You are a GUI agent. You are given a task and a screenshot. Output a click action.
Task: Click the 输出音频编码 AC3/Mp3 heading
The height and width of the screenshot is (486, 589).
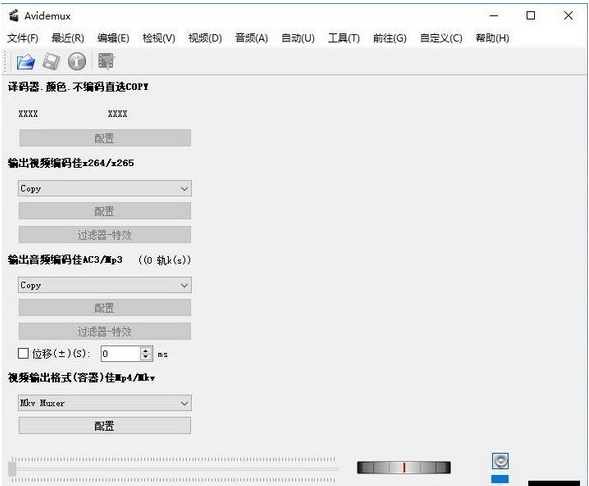coord(65,260)
